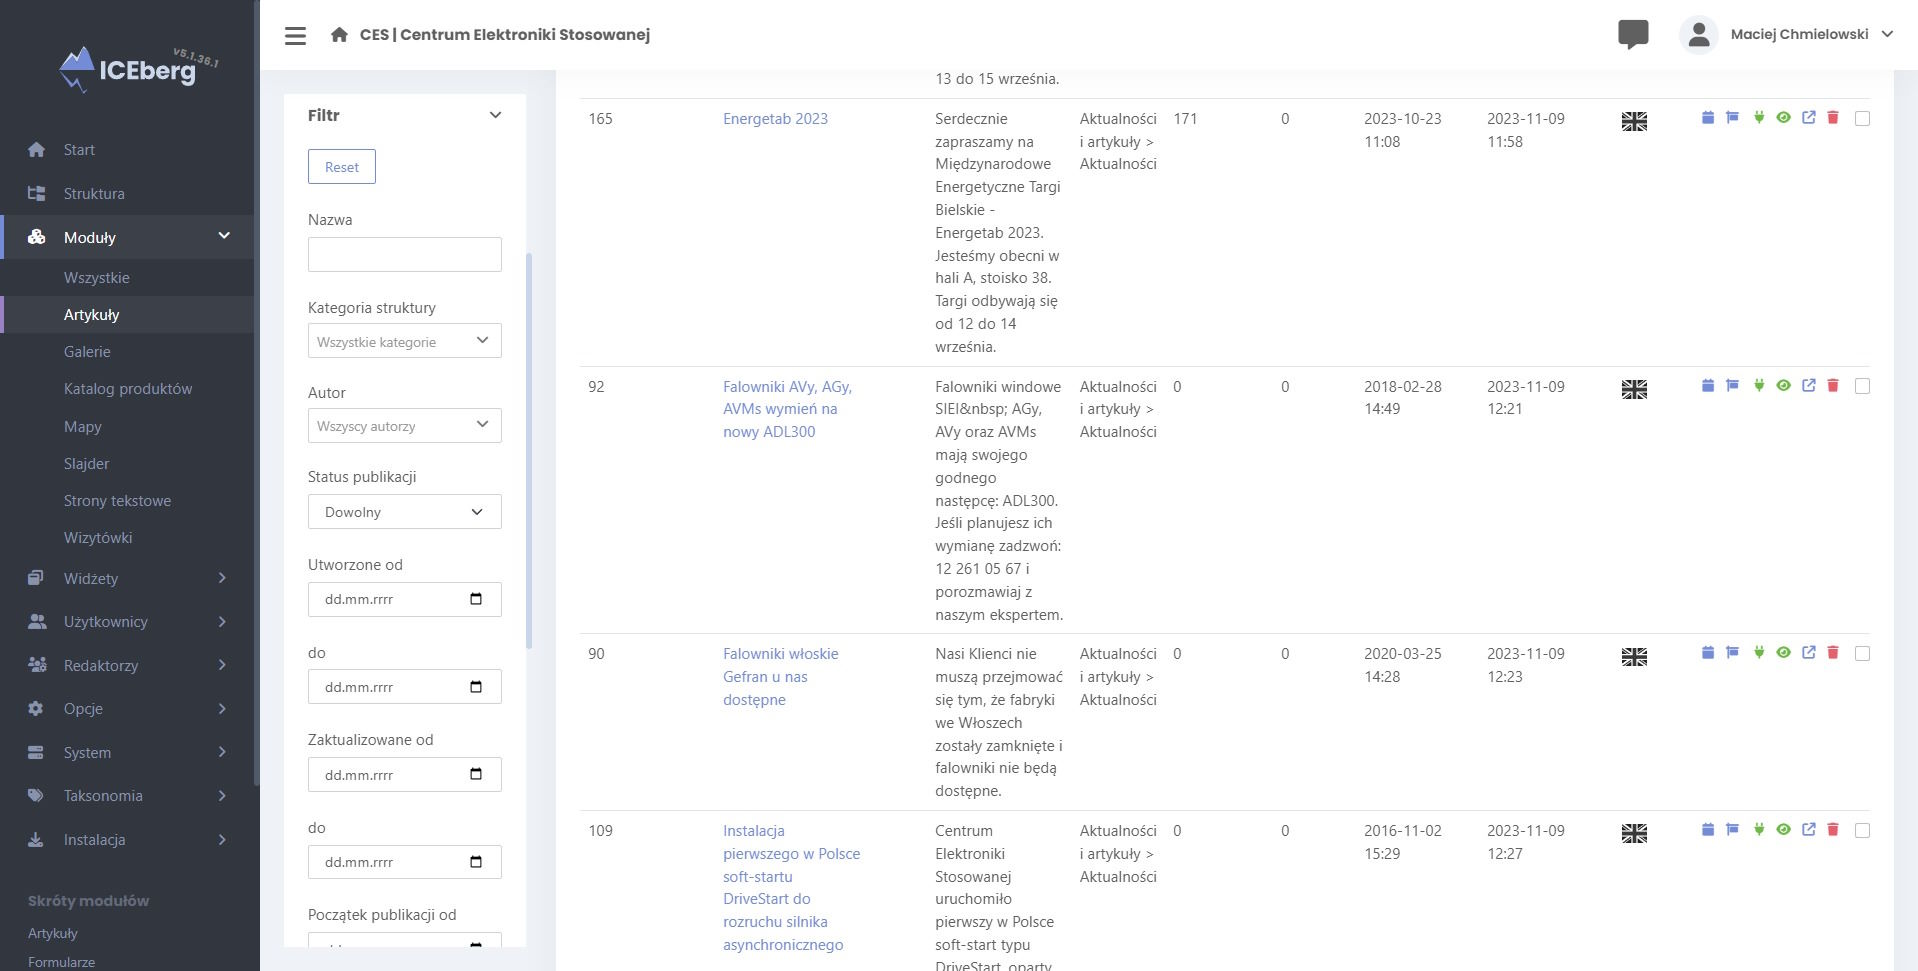Screen dimensions: 1918x971
Task: Open Falowniki AVy, AGy, AVMs article link
Action: [x=787, y=409]
